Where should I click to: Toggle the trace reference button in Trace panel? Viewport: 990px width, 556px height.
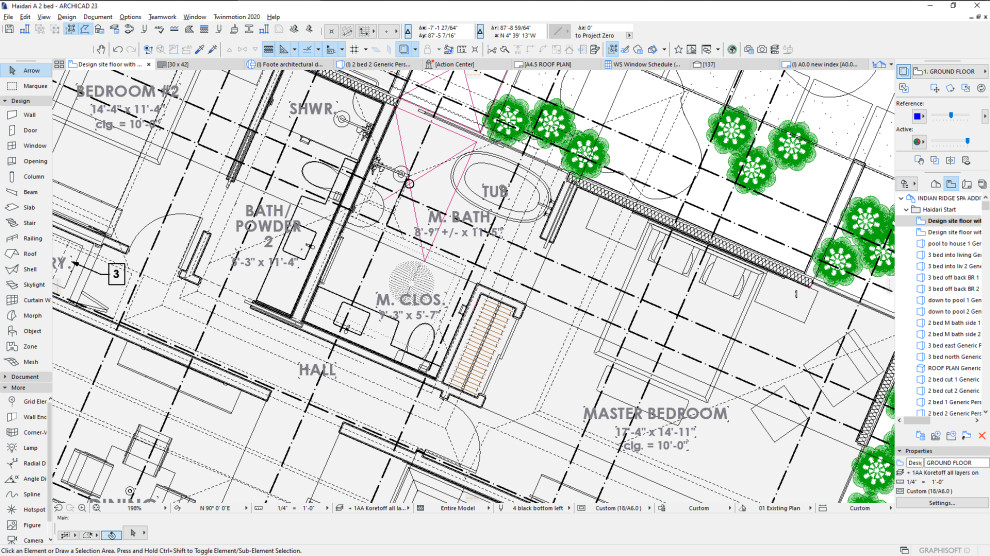tap(903, 71)
